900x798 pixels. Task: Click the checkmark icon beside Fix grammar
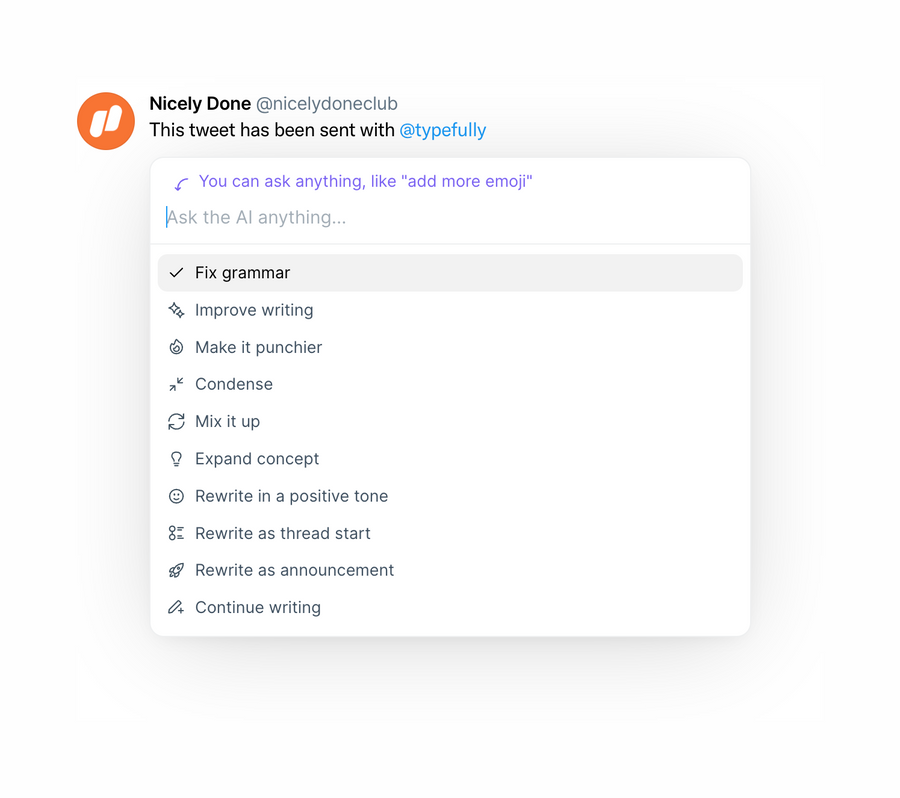[x=177, y=272]
